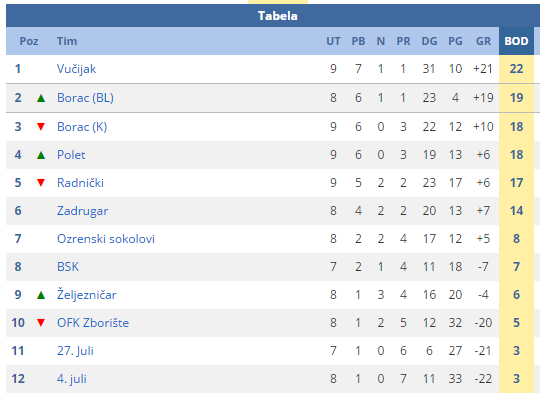Viewport: 540px width, 401px height.
Task: Click red down arrow beside Borac (K)
Action: click(41, 127)
